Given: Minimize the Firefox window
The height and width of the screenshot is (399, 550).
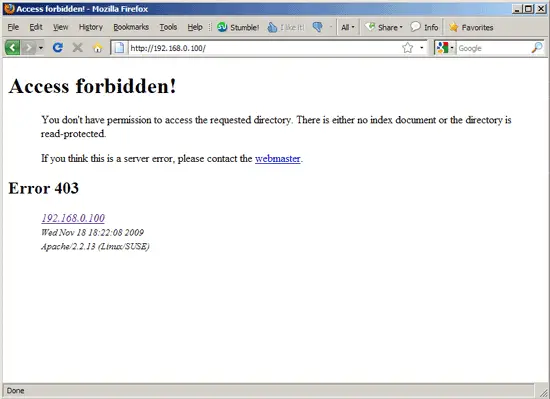Looking at the screenshot, I should point(517,9).
